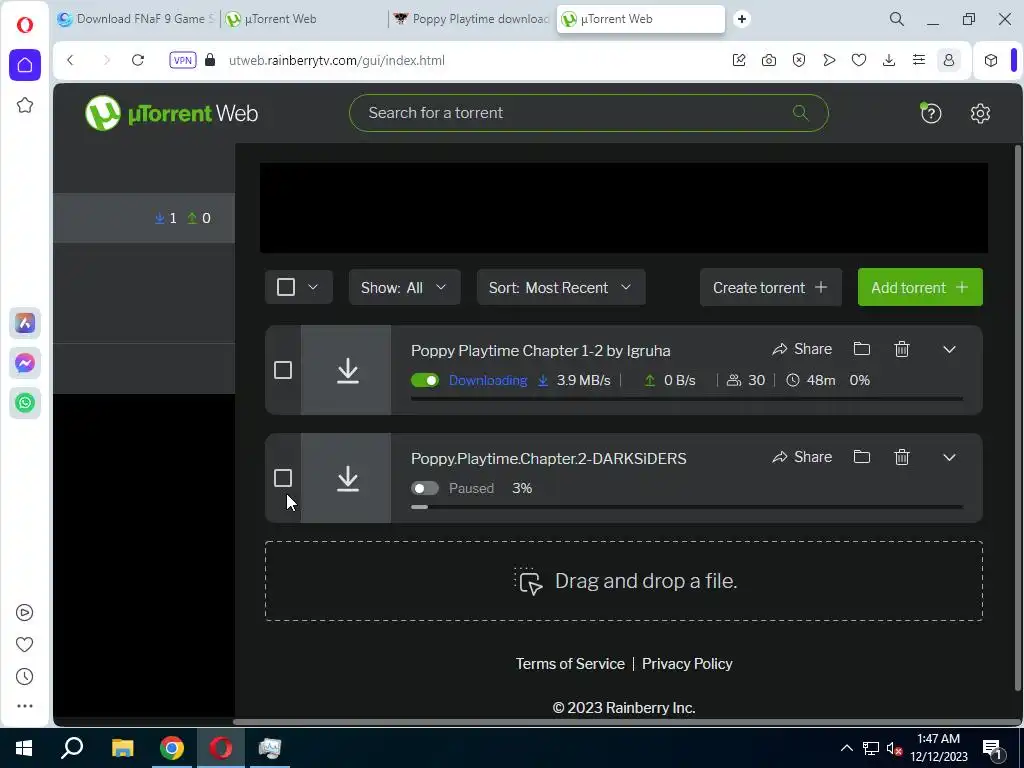Take a snapshot with camera icon

[769, 60]
